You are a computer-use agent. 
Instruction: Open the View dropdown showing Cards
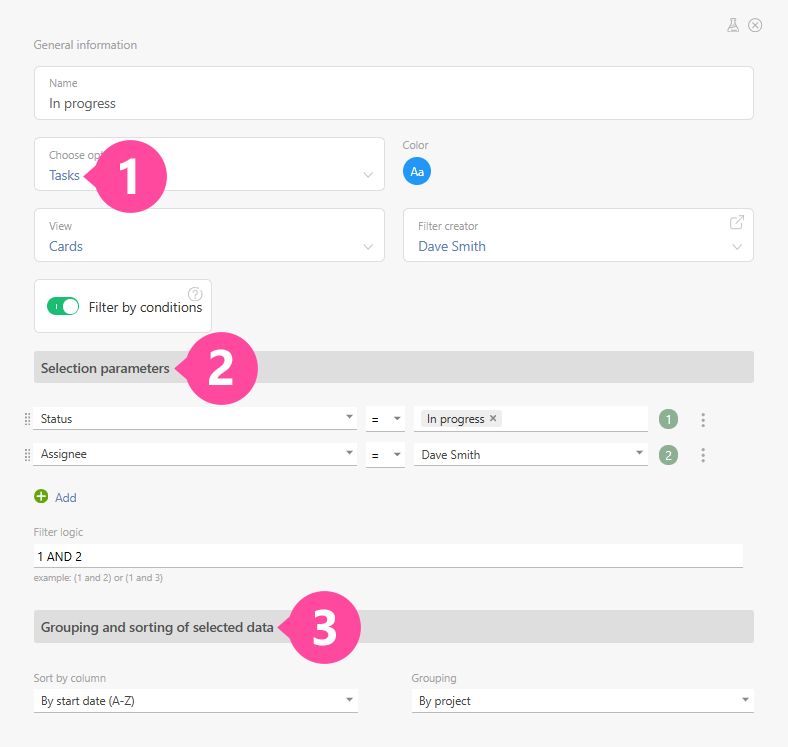tap(209, 236)
